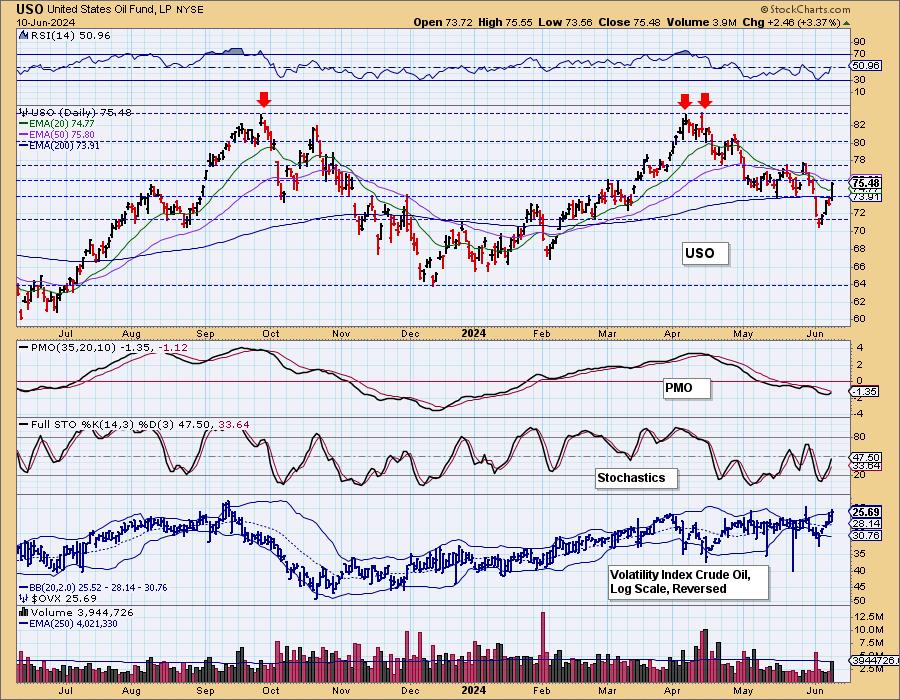Click the 90 RSI axis label
900x700 pixels.
[x=860, y=41]
